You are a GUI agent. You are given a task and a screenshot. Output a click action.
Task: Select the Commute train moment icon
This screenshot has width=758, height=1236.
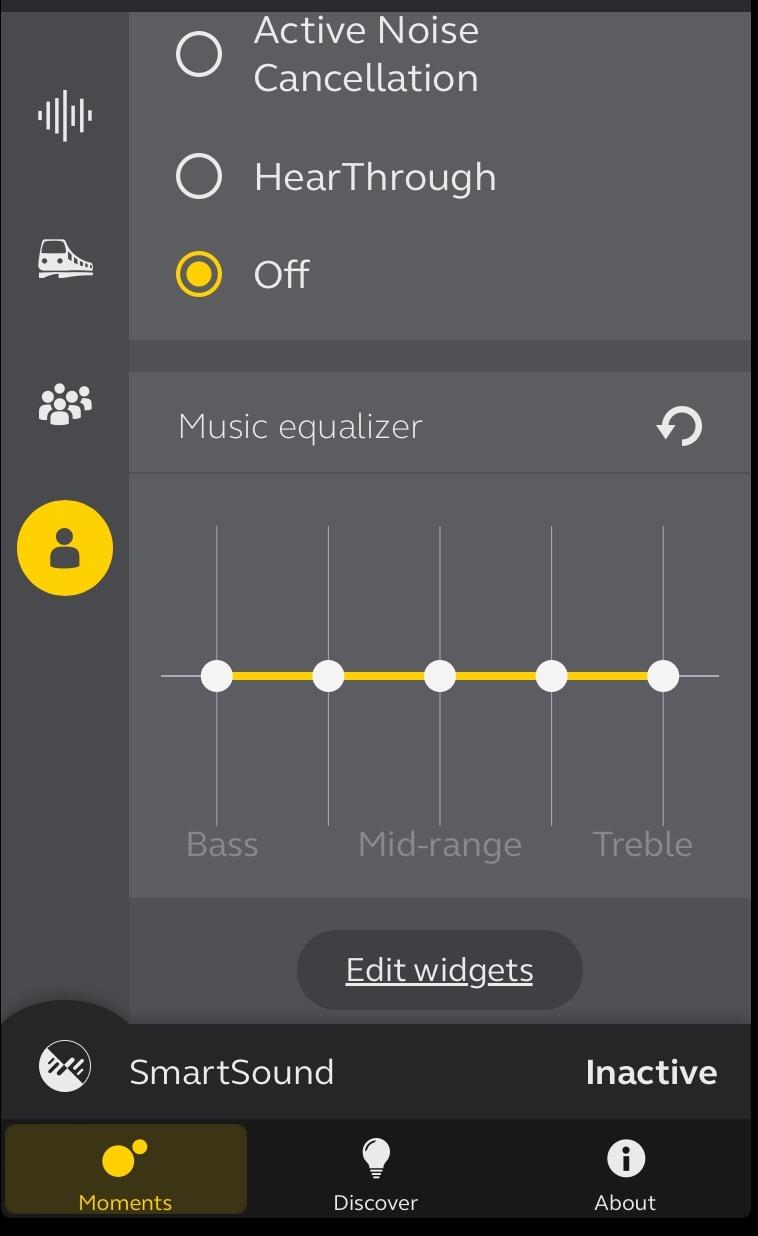coord(65,259)
